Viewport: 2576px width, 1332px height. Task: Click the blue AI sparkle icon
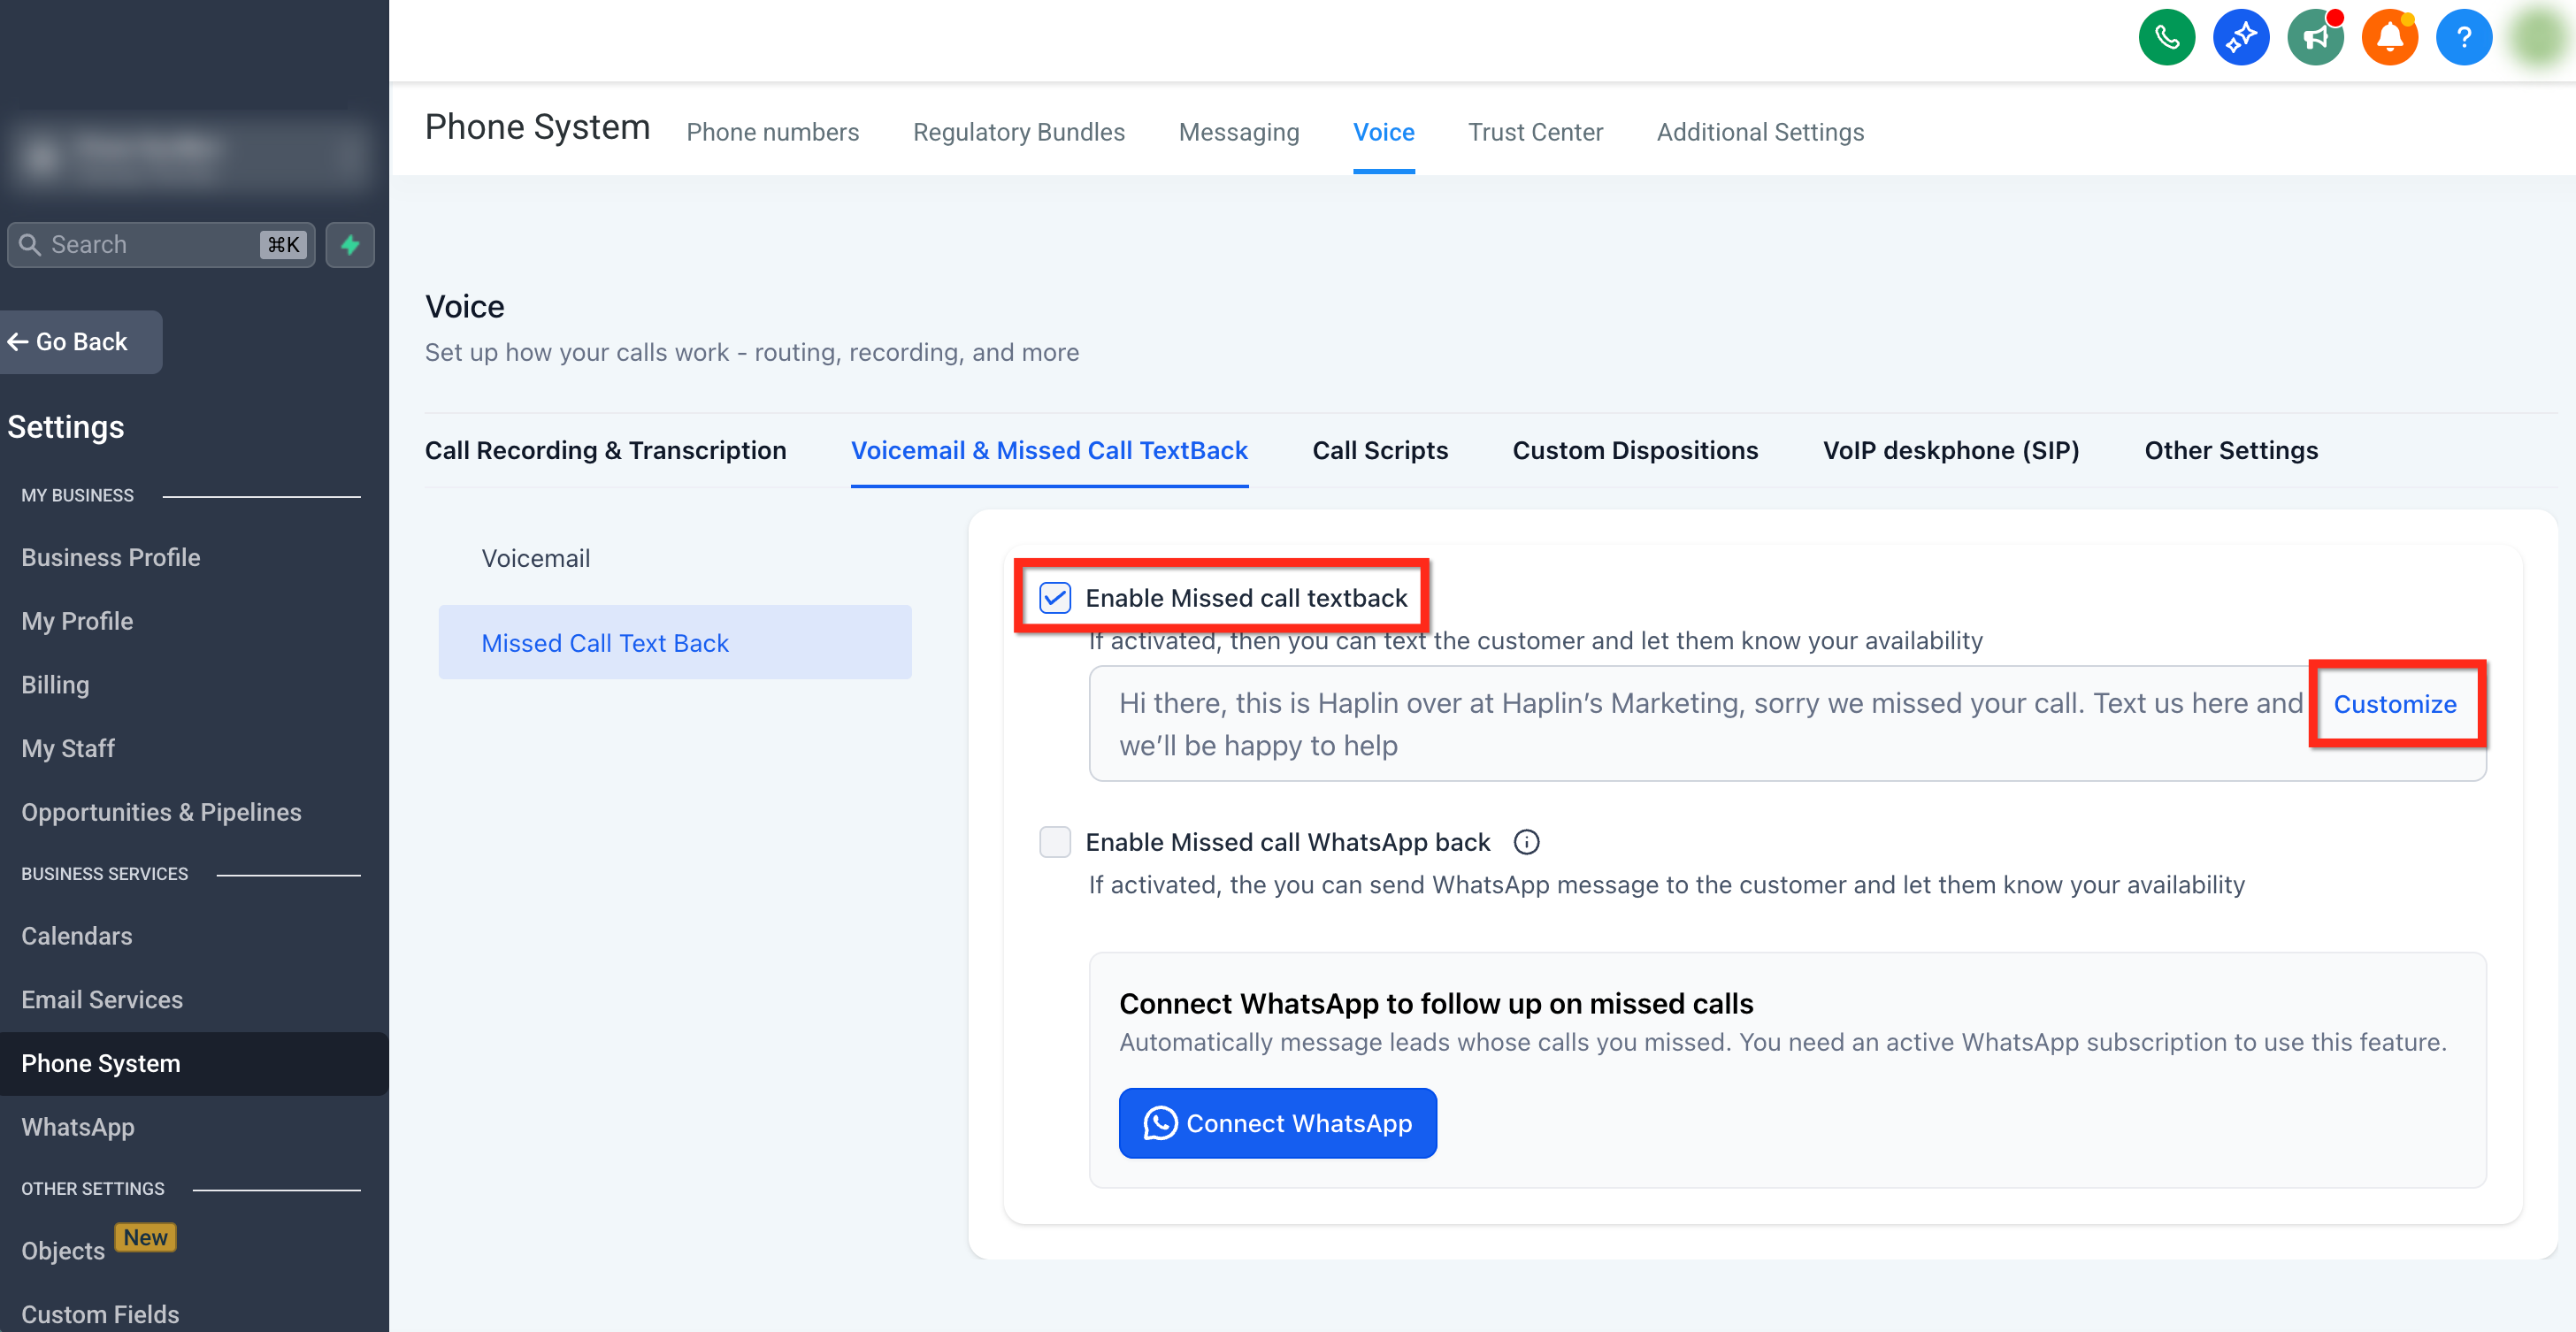pyautogui.click(x=2240, y=38)
